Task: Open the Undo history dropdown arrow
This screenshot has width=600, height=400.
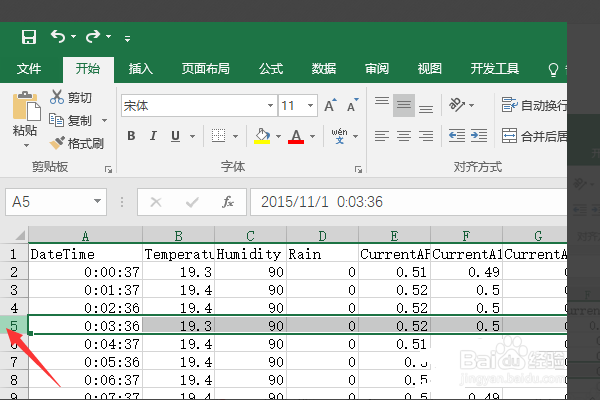Action: (73, 37)
